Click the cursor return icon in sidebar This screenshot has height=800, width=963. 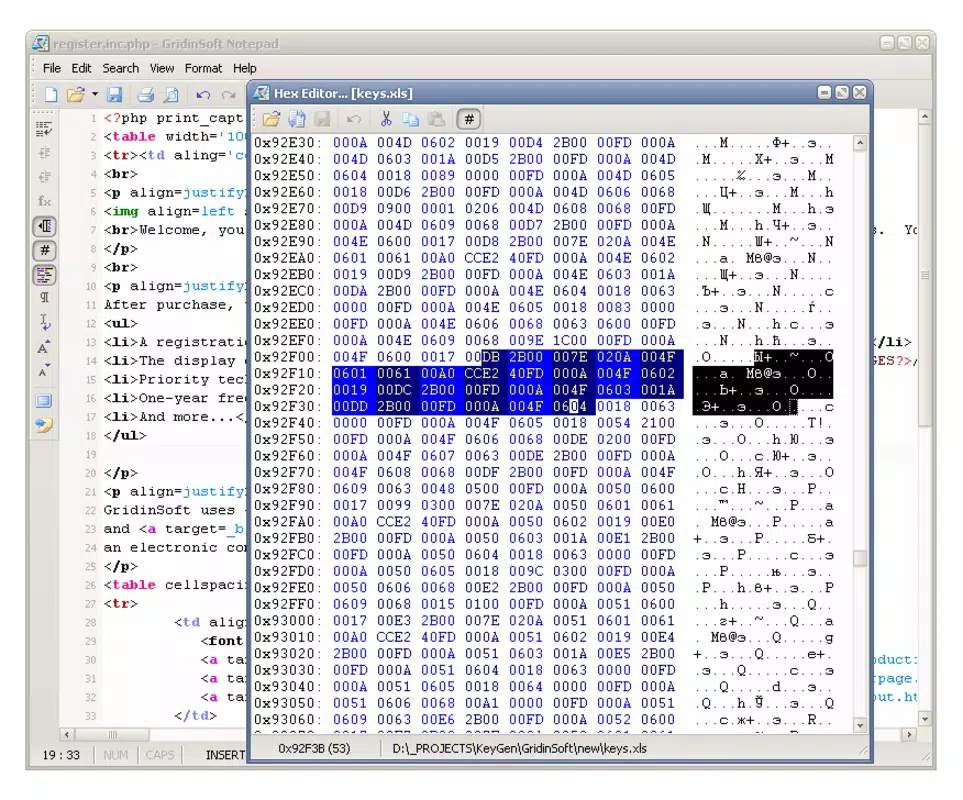click(44, 322)
